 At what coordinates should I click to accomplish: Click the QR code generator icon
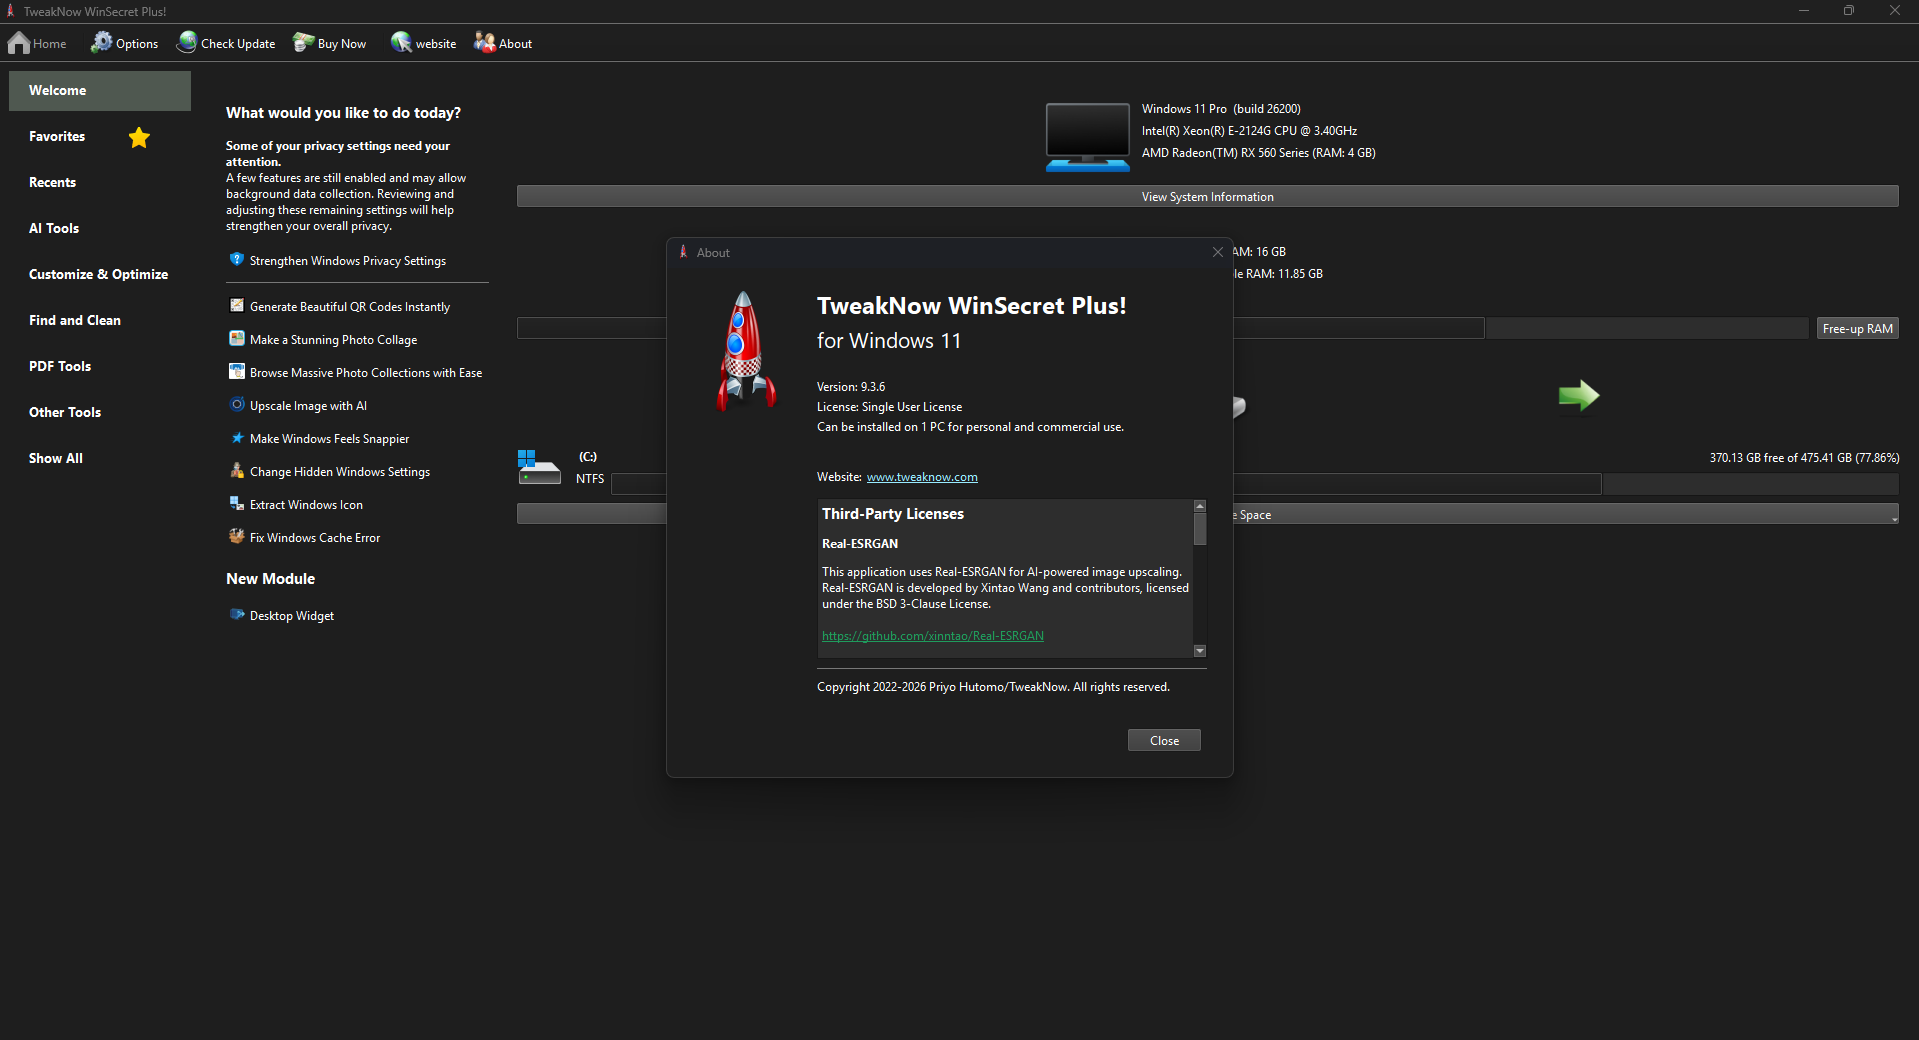(237, 306)
